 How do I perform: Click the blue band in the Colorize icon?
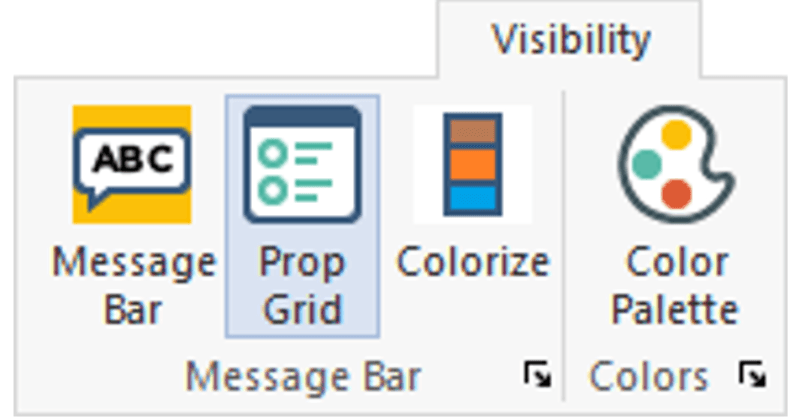click(x=473, y=197)
